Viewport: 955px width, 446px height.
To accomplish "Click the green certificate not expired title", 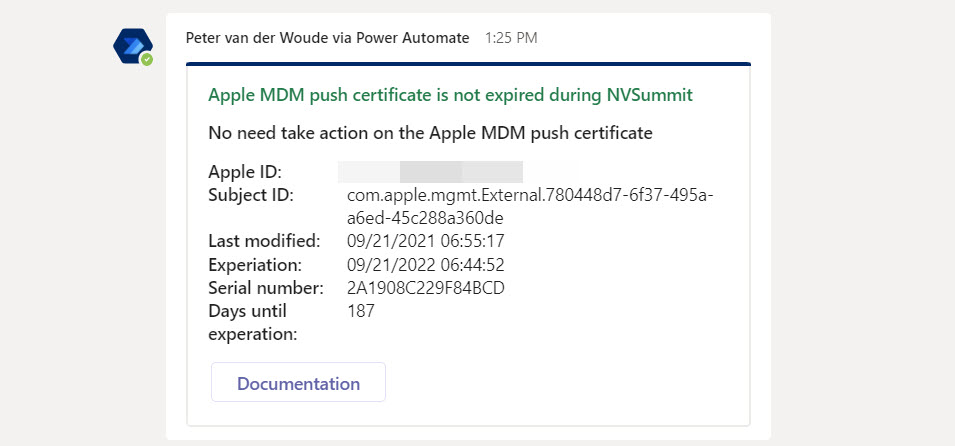I will click(450, 95).
